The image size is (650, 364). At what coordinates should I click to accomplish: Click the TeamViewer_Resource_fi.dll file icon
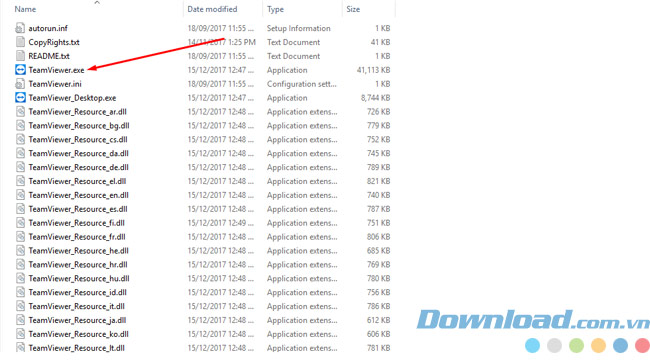click(20, 223)
